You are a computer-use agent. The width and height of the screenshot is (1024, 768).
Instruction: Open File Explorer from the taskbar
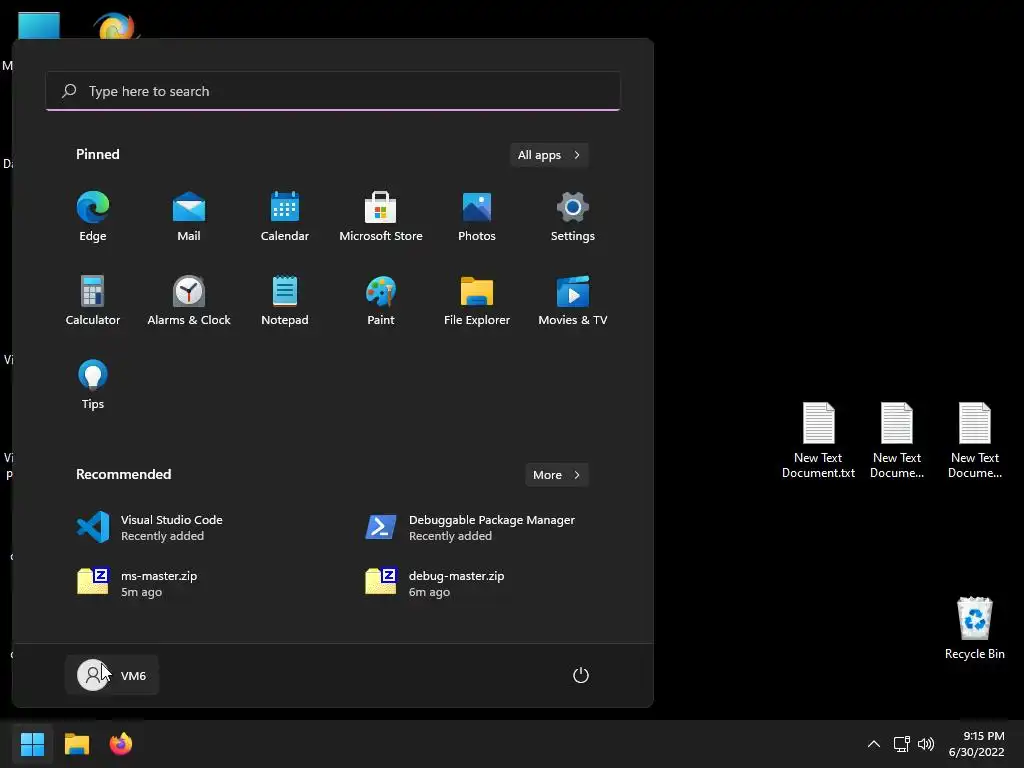tap(76, 744)
